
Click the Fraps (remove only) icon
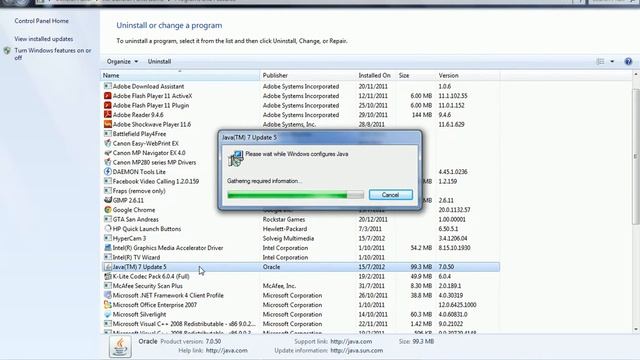click(107, 191)
